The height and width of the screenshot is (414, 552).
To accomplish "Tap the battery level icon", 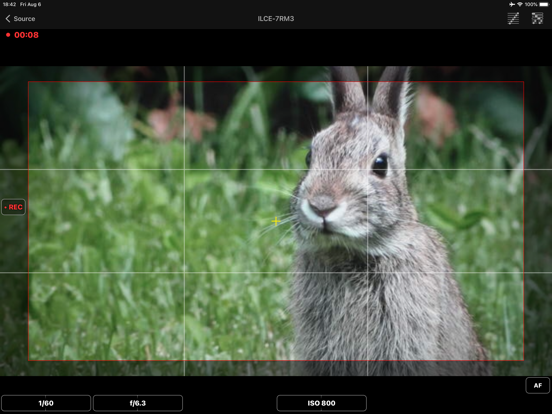I will click(x=544, y=4).
